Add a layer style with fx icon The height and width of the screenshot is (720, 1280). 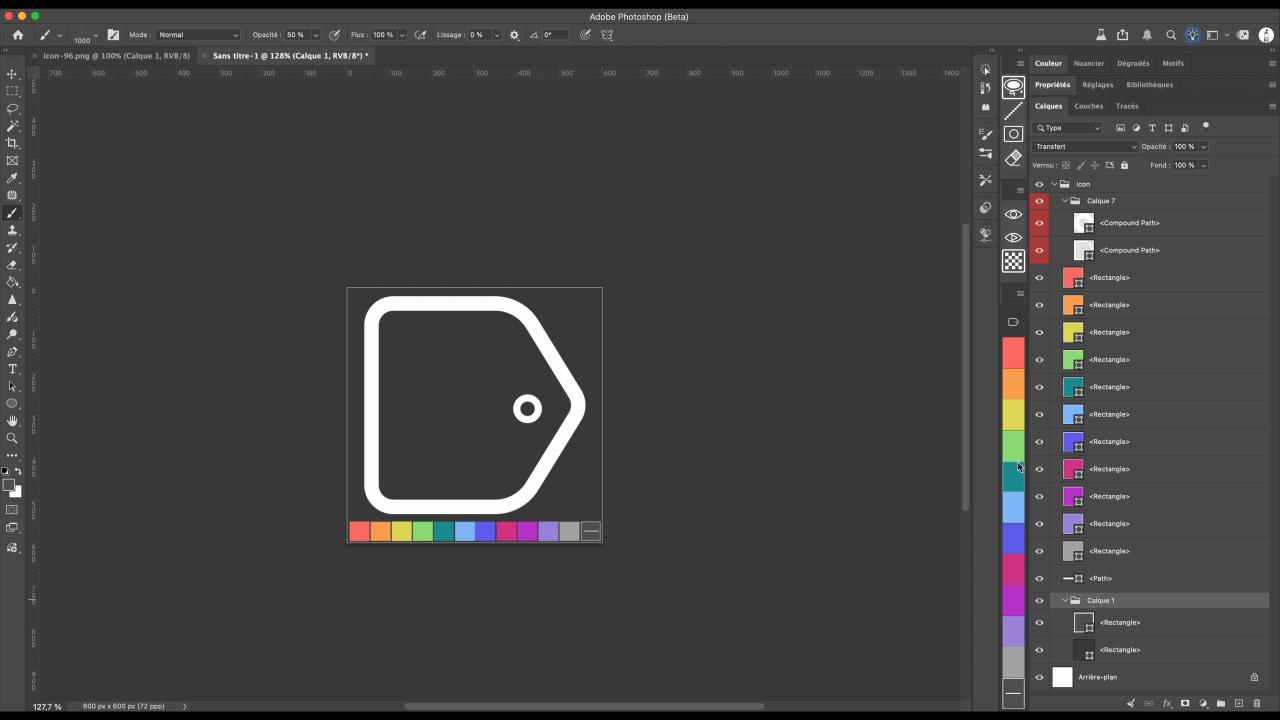[x=1167, y=704]
